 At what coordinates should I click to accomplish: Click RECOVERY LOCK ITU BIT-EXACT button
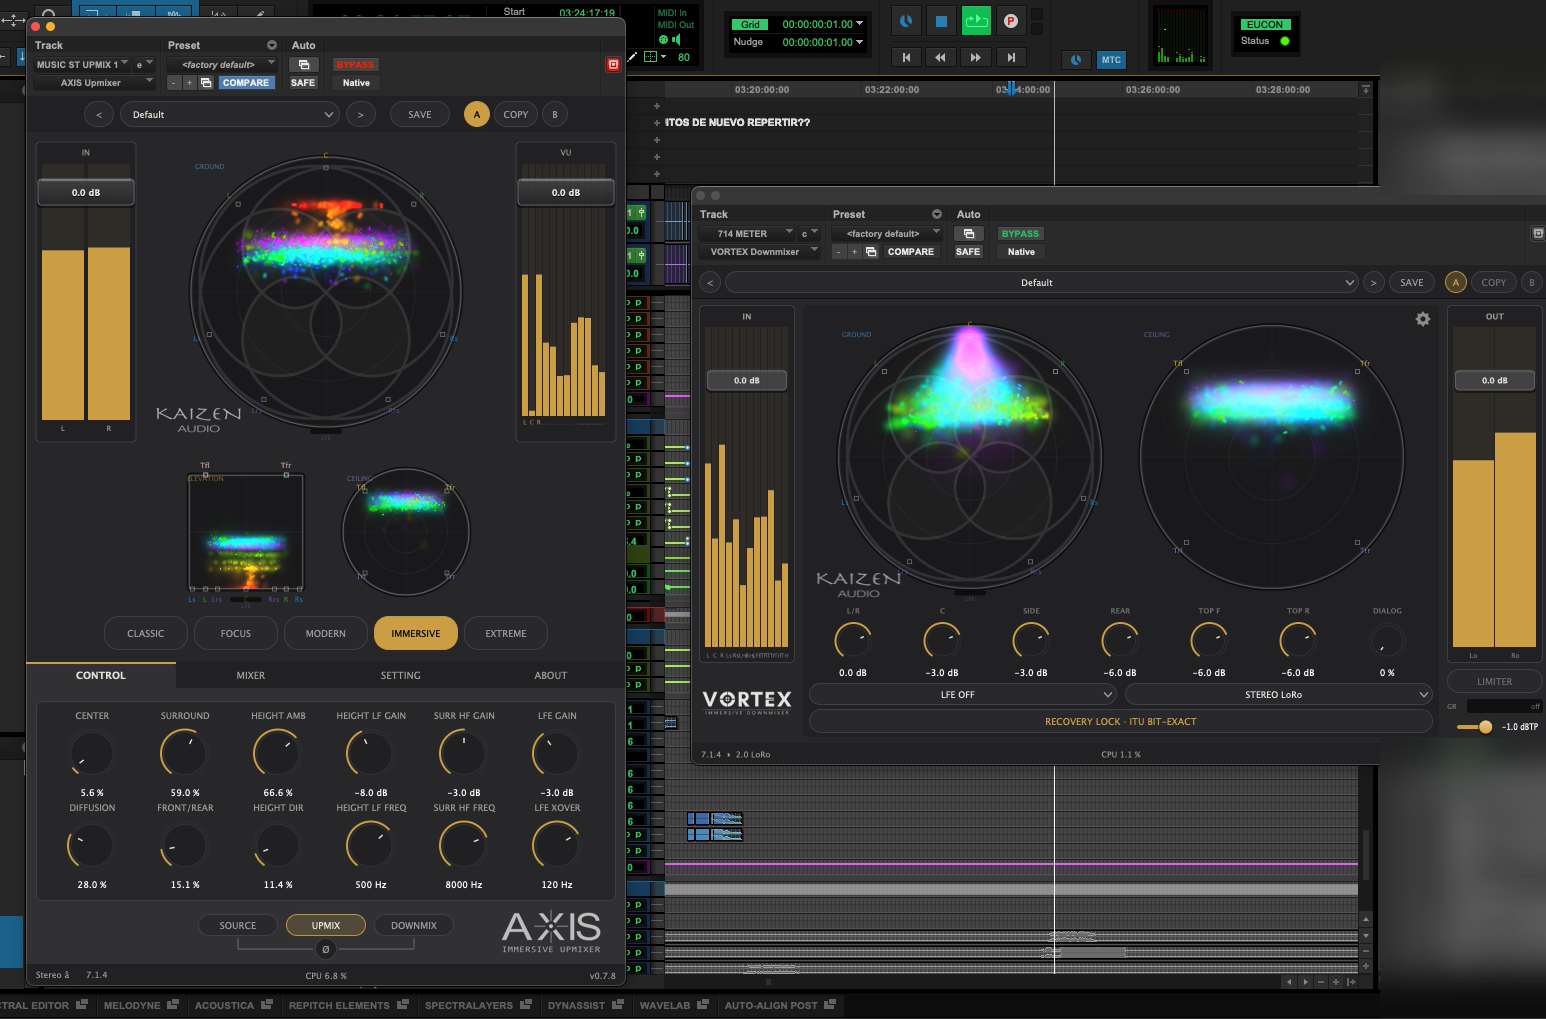pos(1121,721)
